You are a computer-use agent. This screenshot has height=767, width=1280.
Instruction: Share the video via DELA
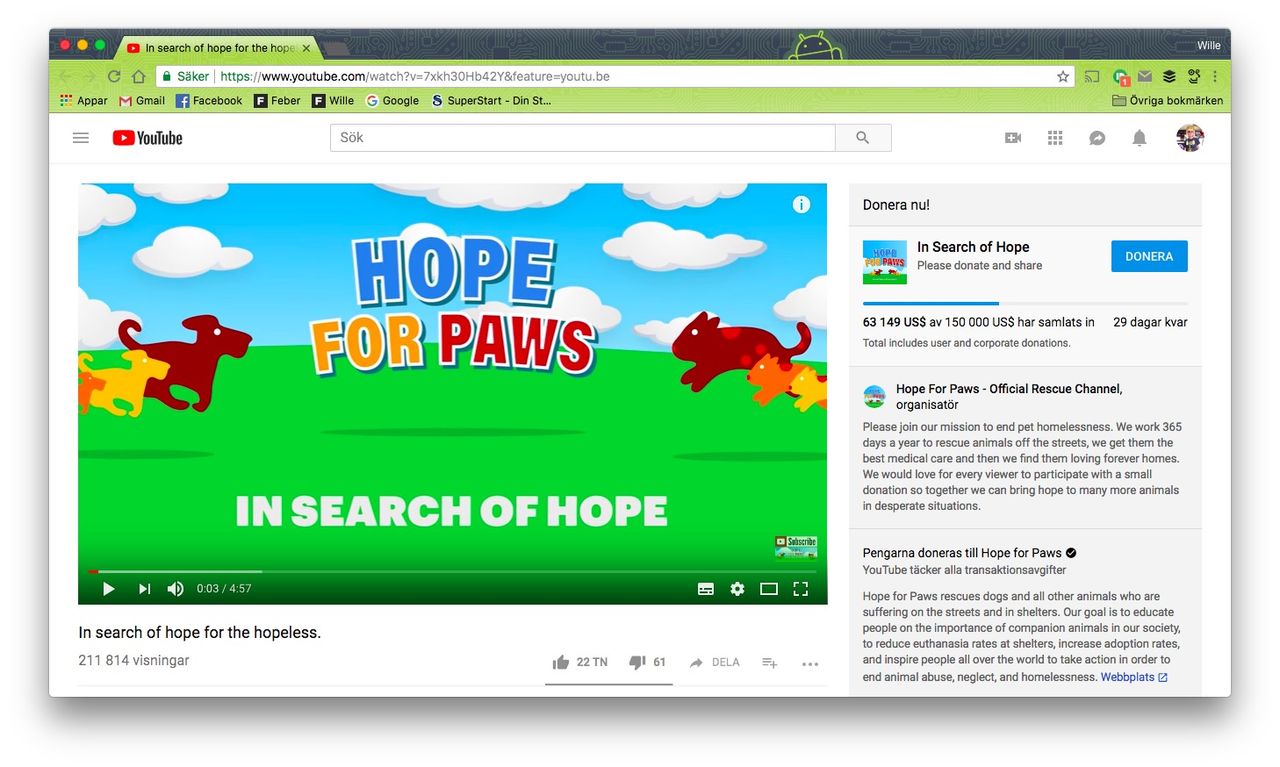(714, 662)
